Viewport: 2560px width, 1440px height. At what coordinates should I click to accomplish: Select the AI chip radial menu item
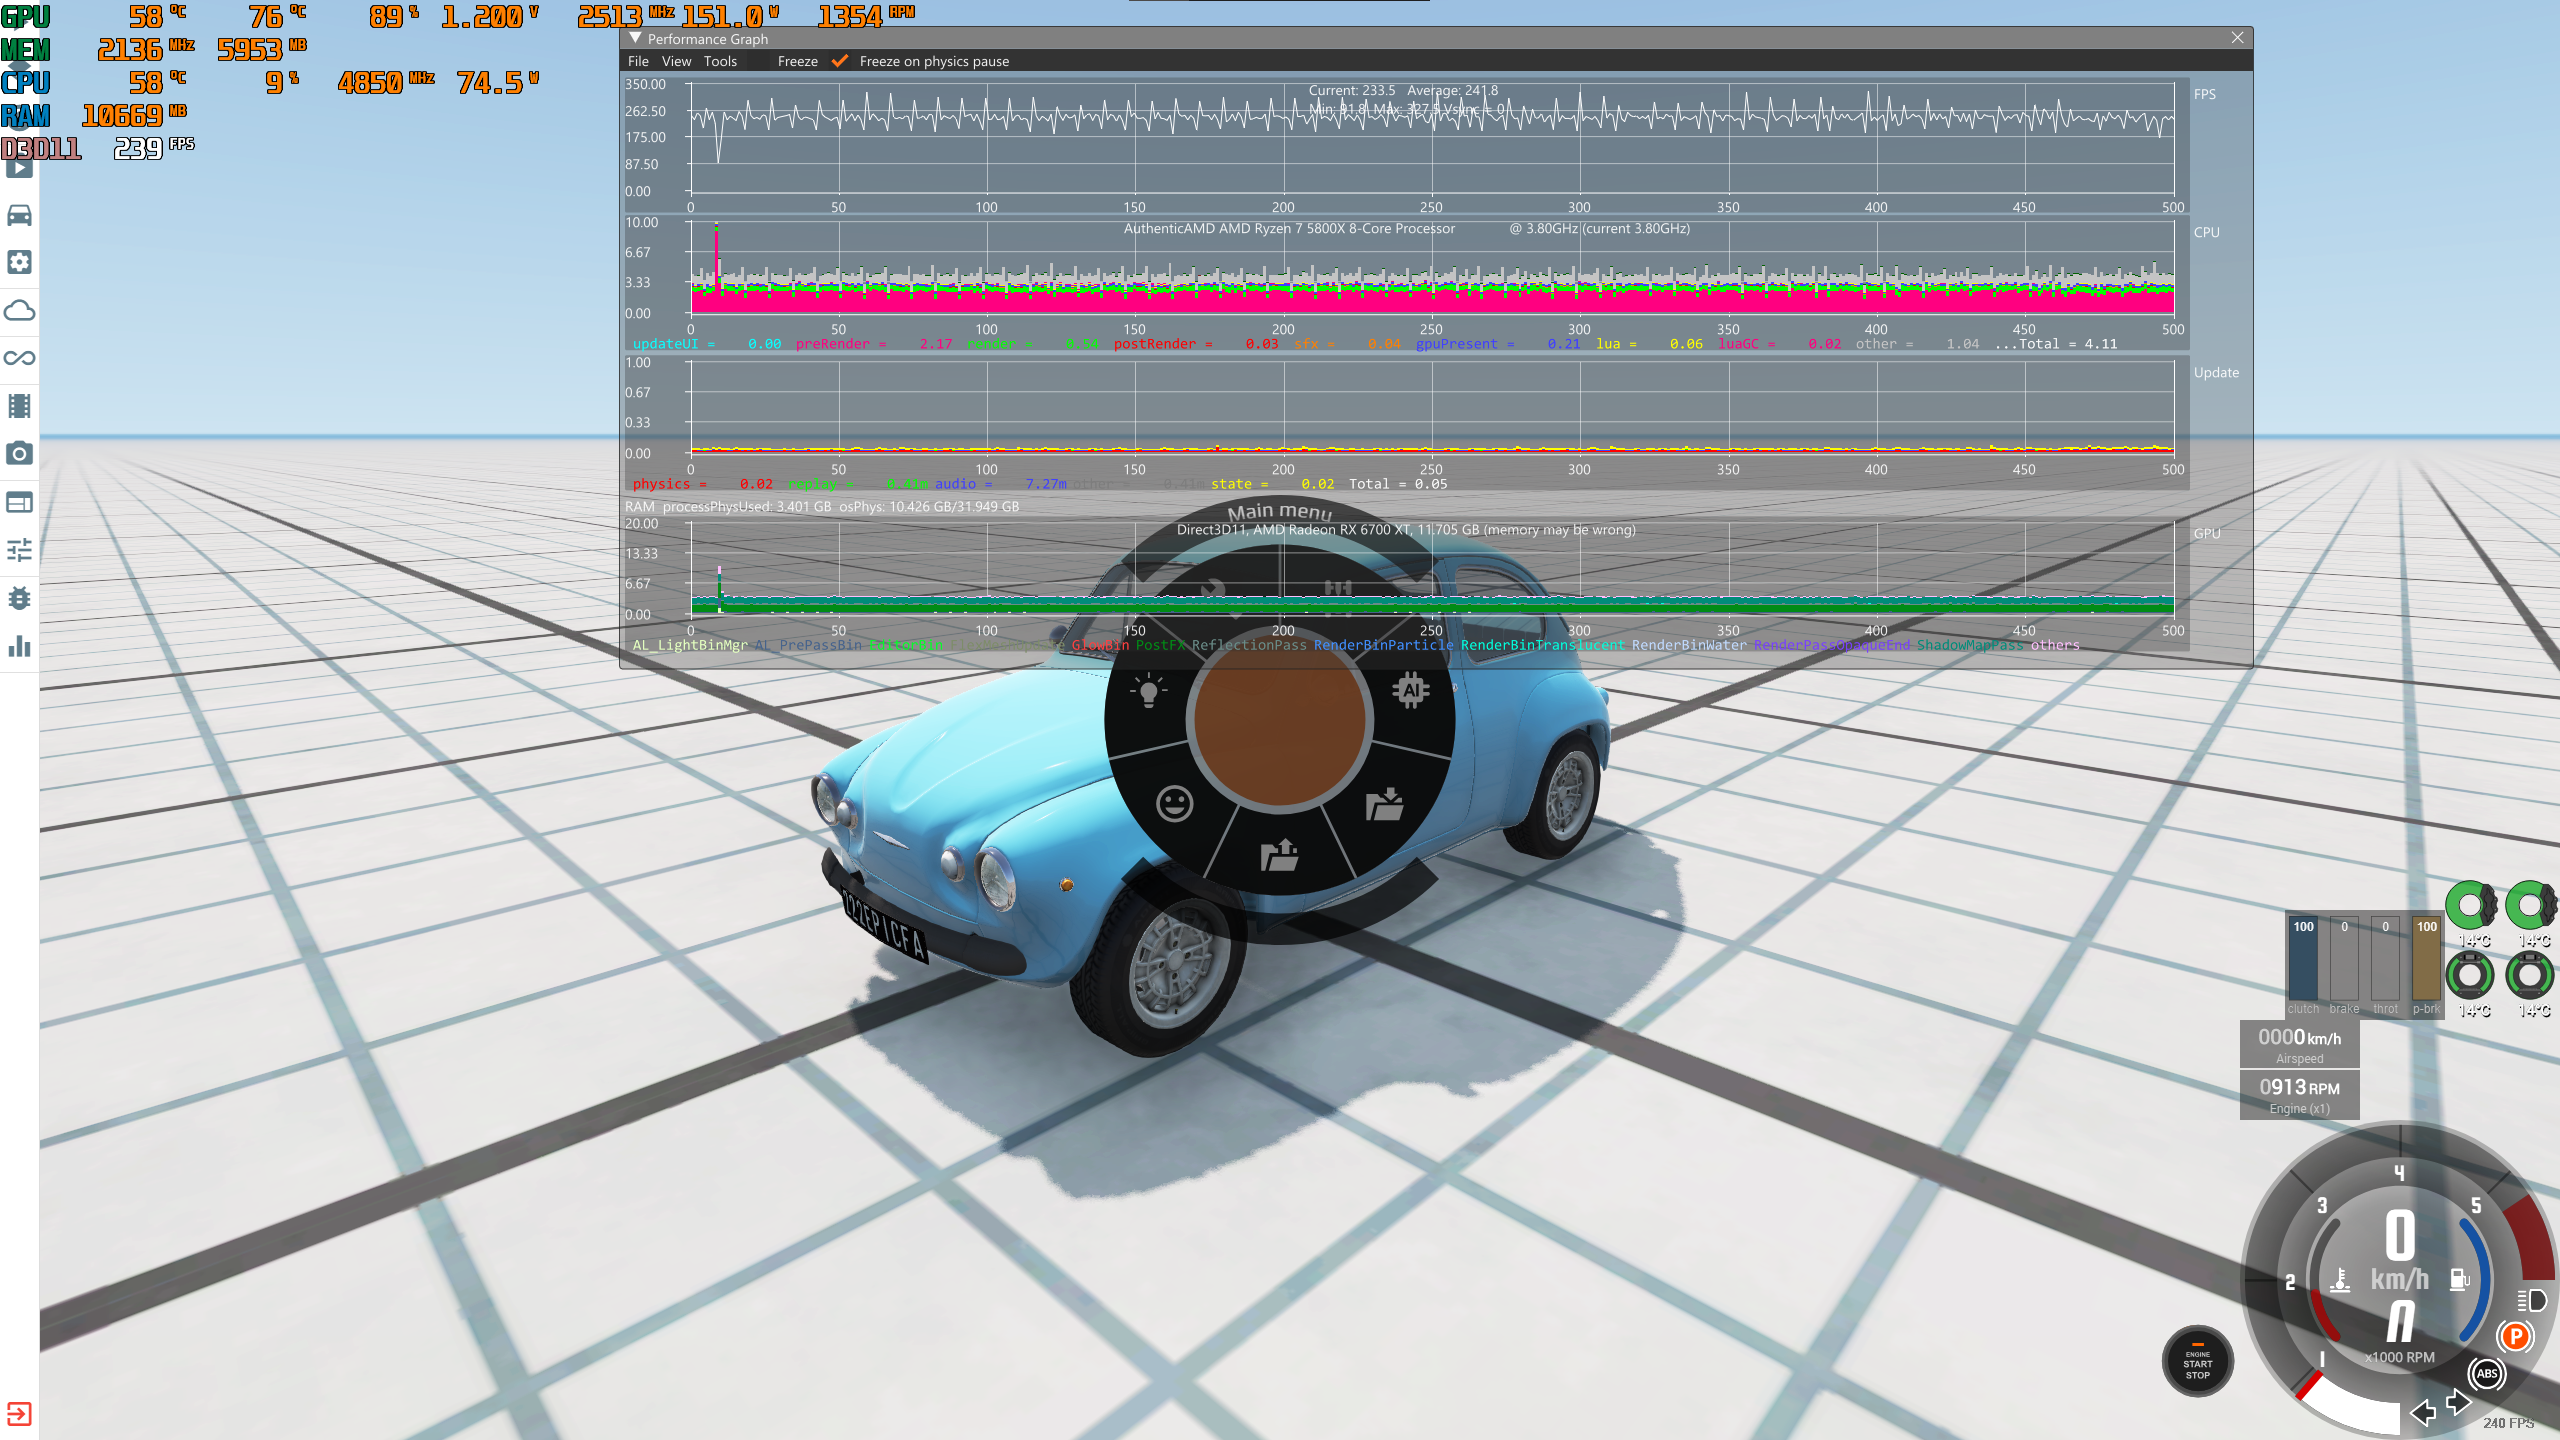(1411, 690)
